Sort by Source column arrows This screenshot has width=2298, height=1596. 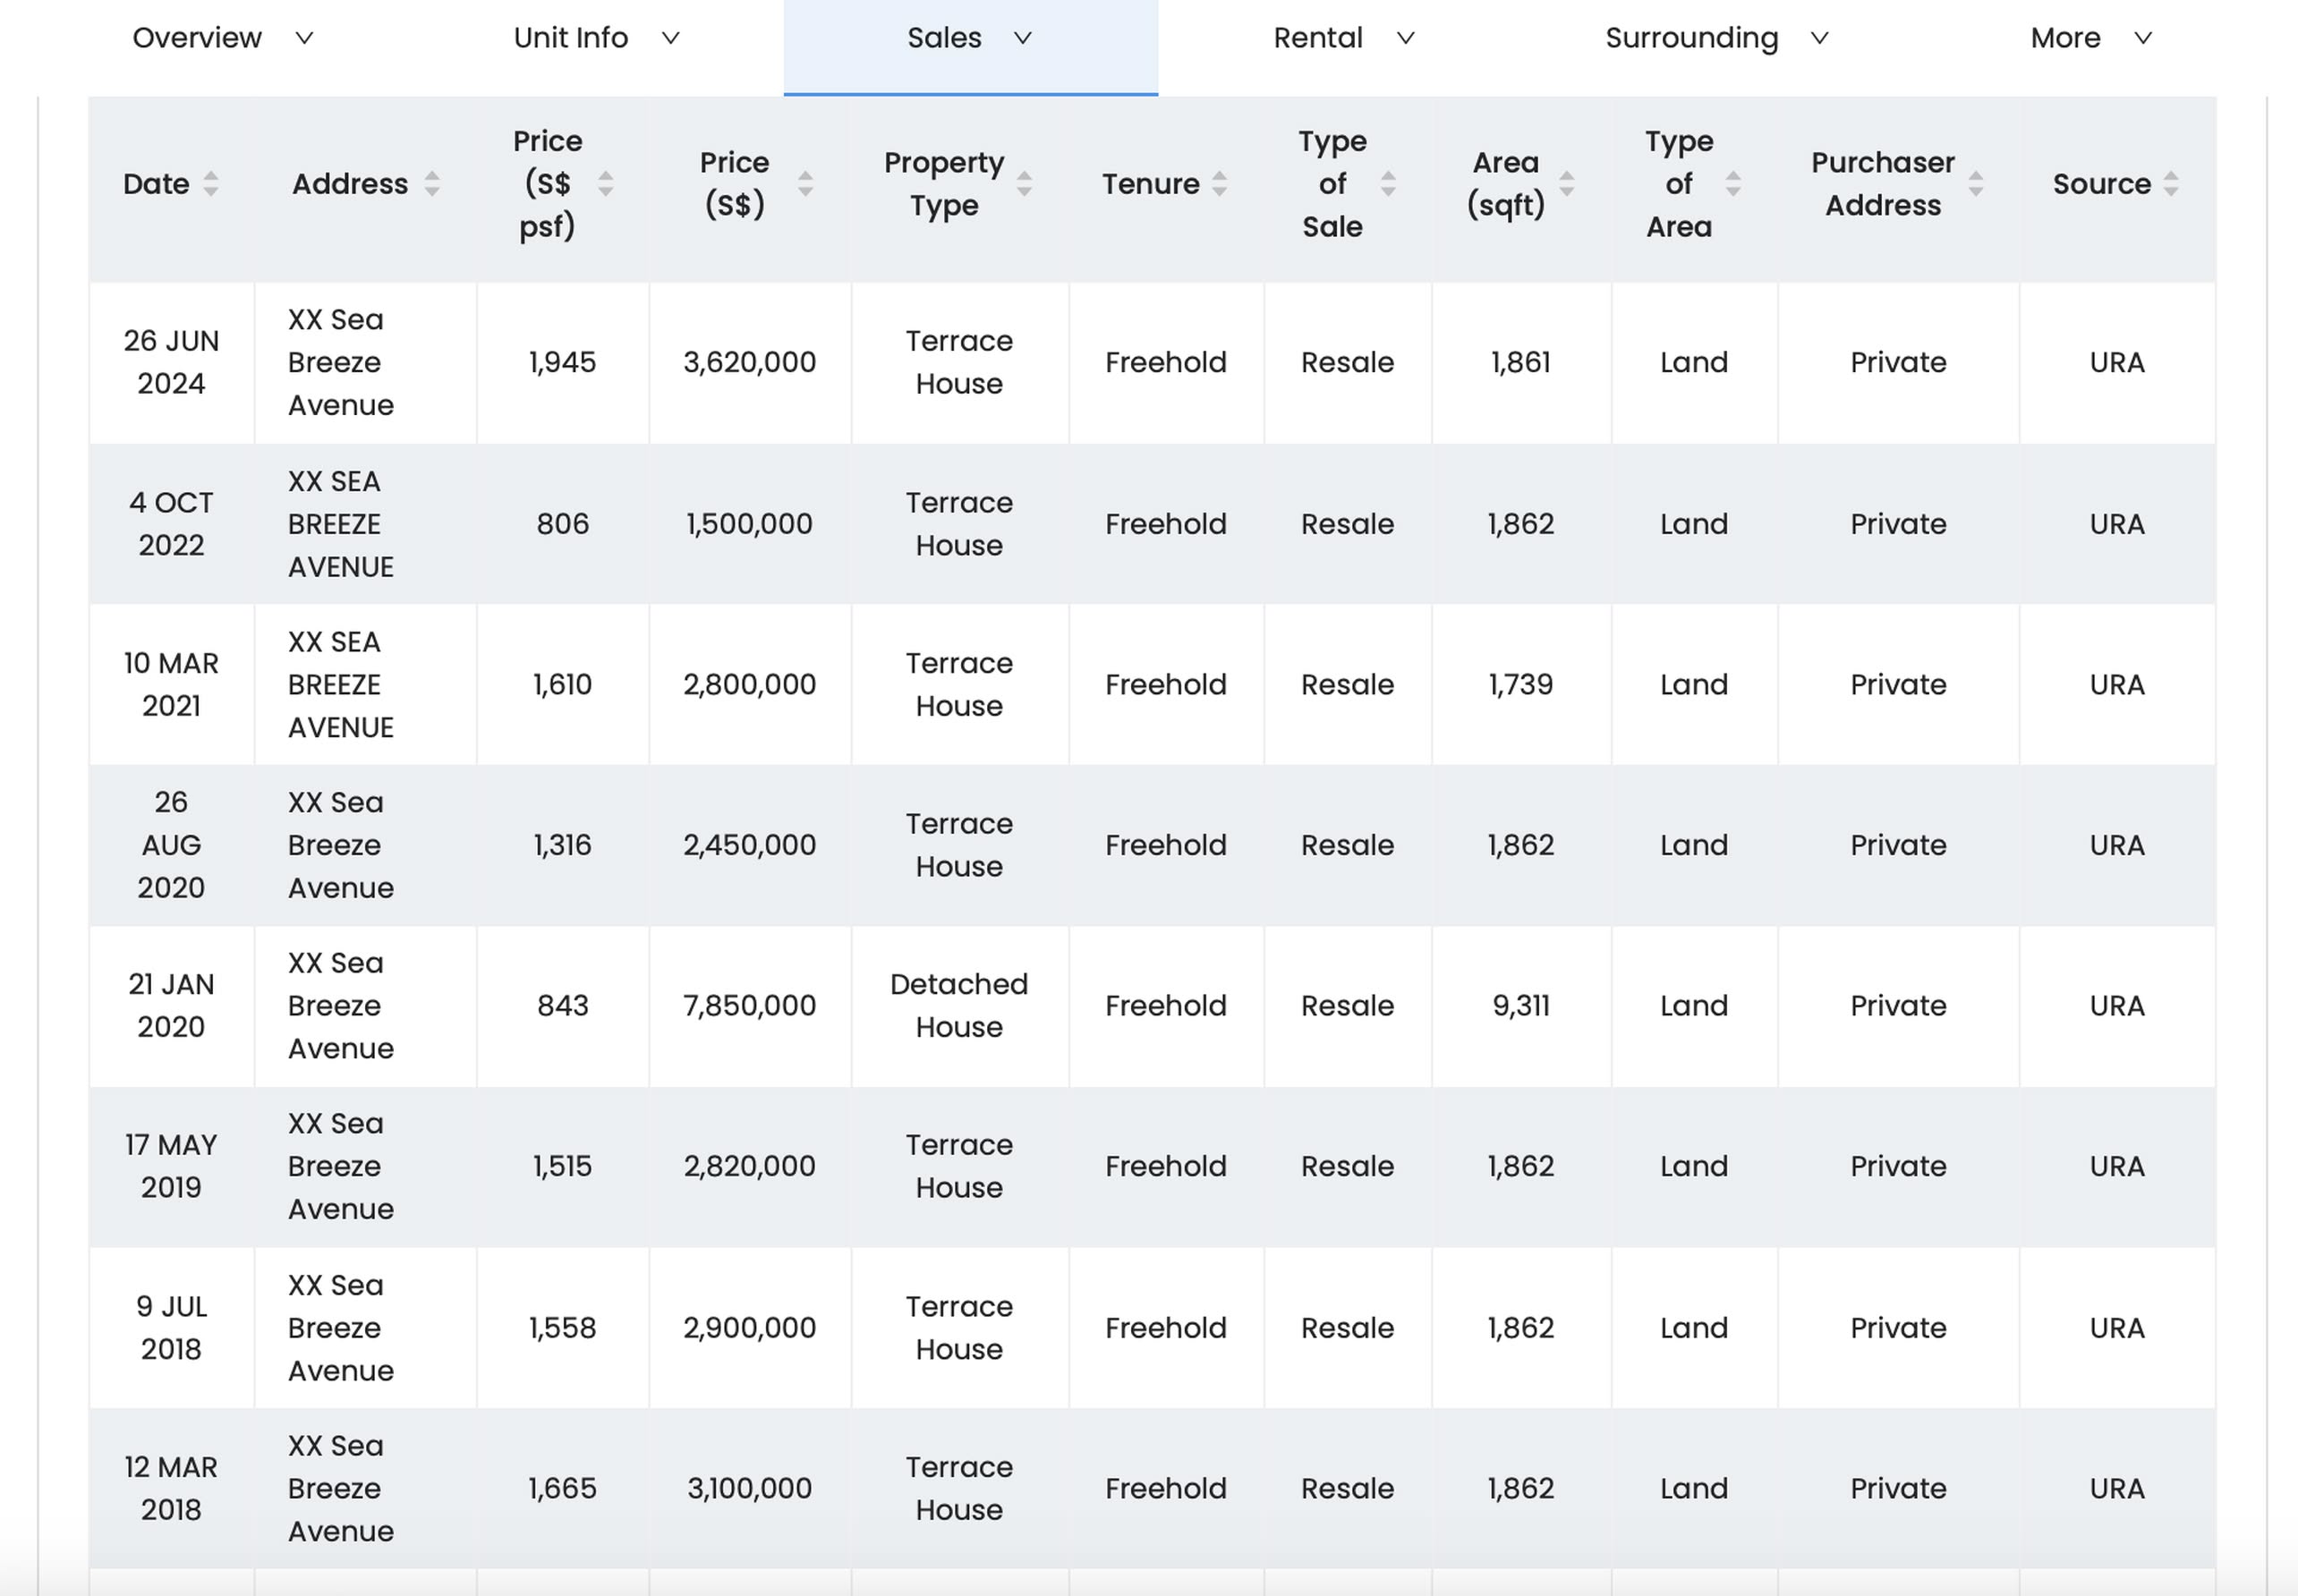click(2170, 184)
